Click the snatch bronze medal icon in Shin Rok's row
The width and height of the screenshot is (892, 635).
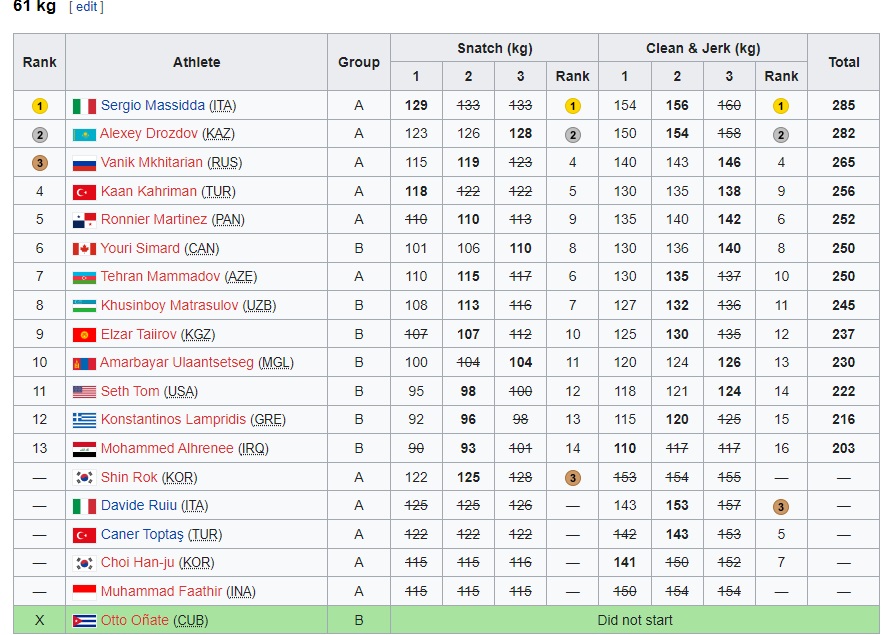coord(572,478)
